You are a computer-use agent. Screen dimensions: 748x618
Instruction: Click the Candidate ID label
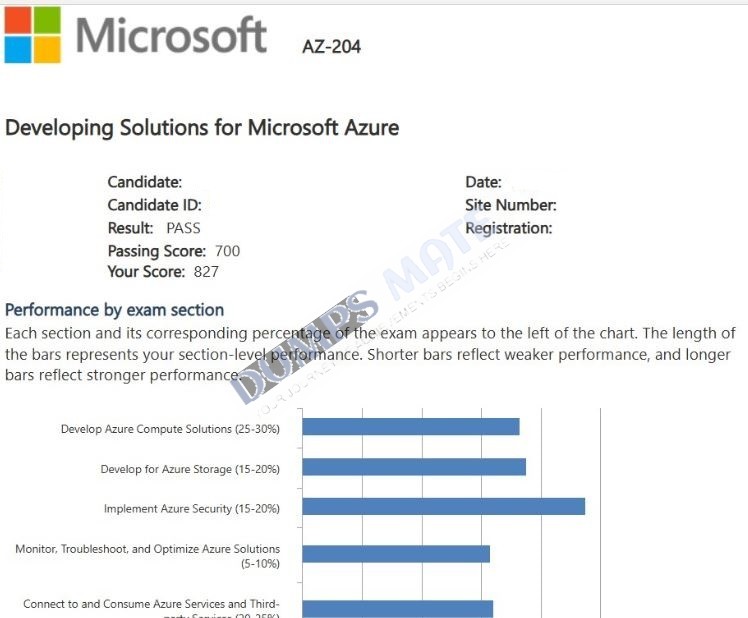coord(155,205)
